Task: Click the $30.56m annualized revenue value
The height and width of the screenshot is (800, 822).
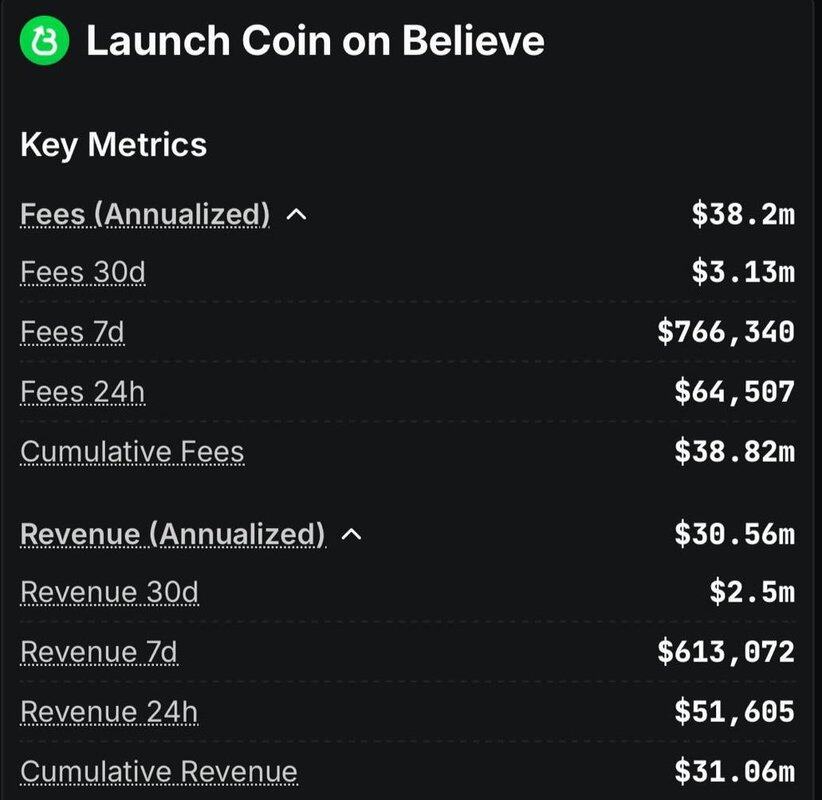Action: [x=735, y=534]
